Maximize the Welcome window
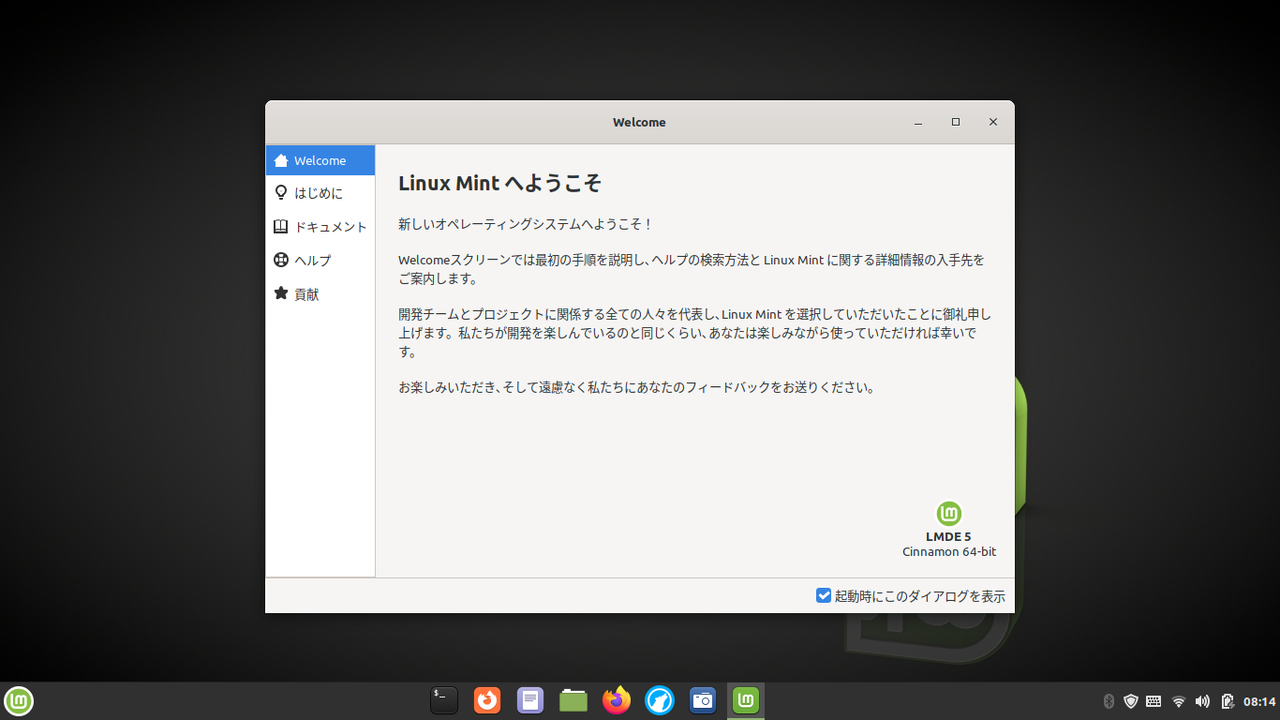This screenshot has height=720, width=1280. pyautogui.click(x=955, y=122)
